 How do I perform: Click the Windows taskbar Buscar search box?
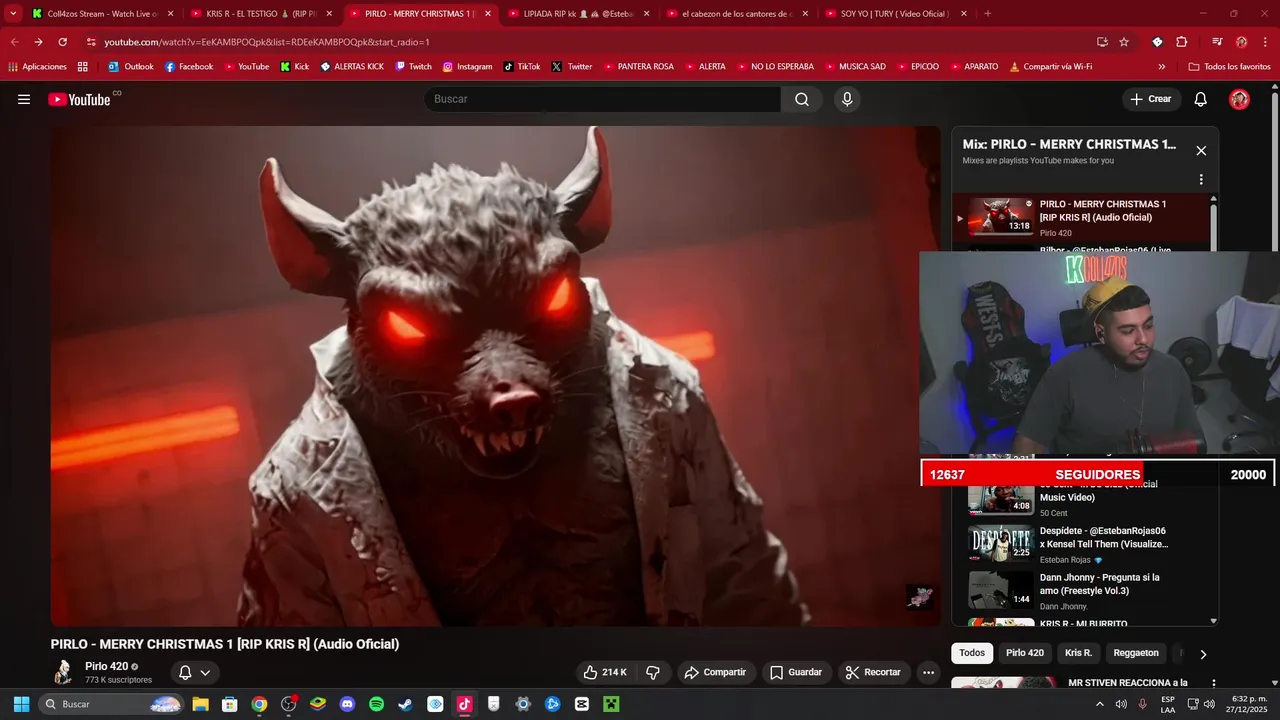point(111,704)
